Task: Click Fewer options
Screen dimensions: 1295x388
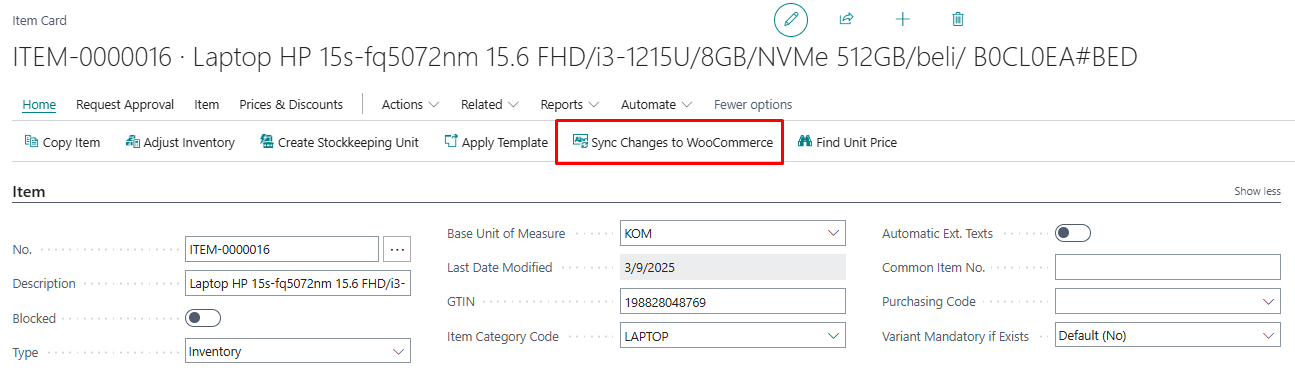Action: (753, 105)
